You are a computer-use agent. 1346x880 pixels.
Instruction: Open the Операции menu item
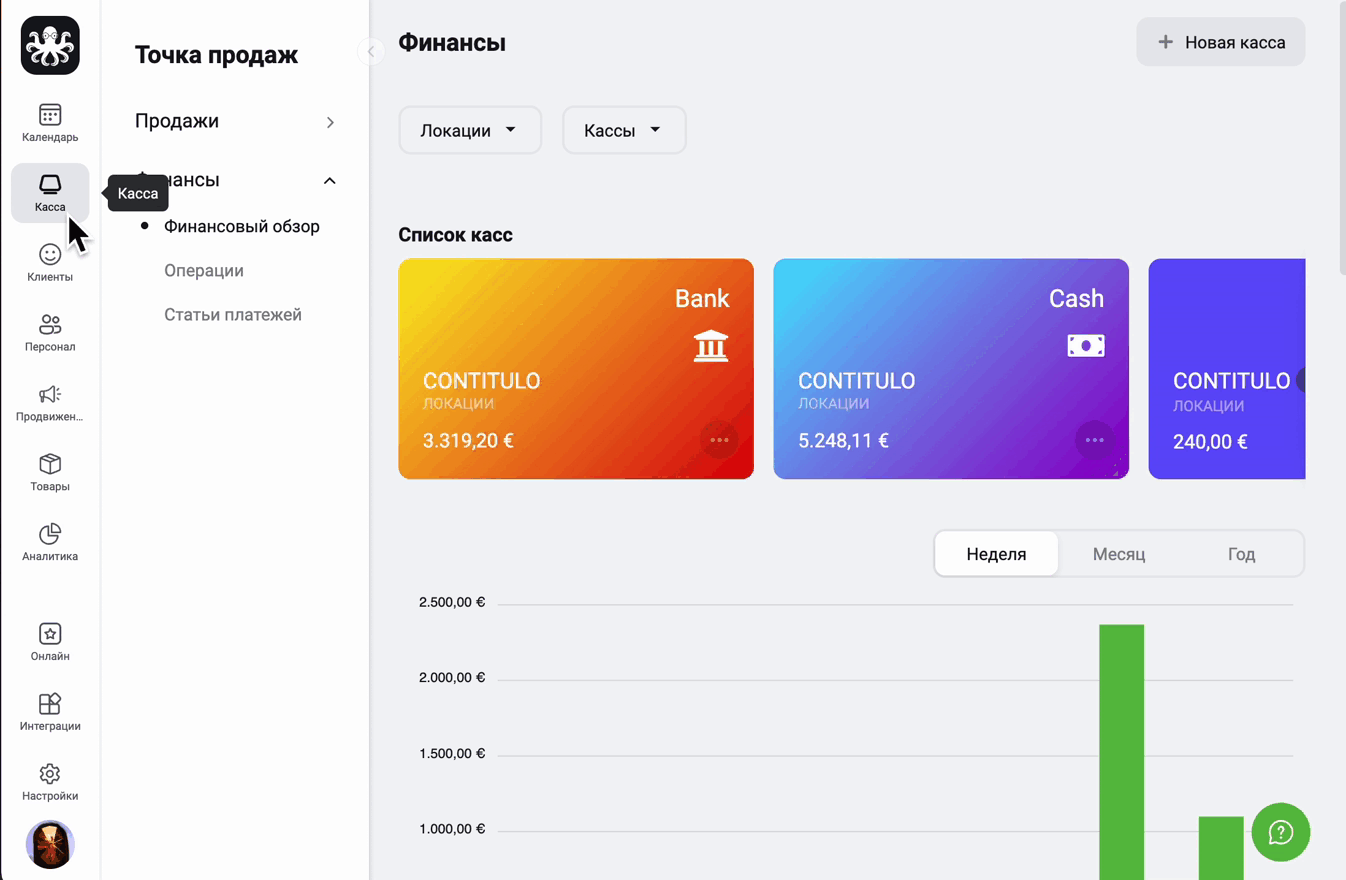click(204, 270)
